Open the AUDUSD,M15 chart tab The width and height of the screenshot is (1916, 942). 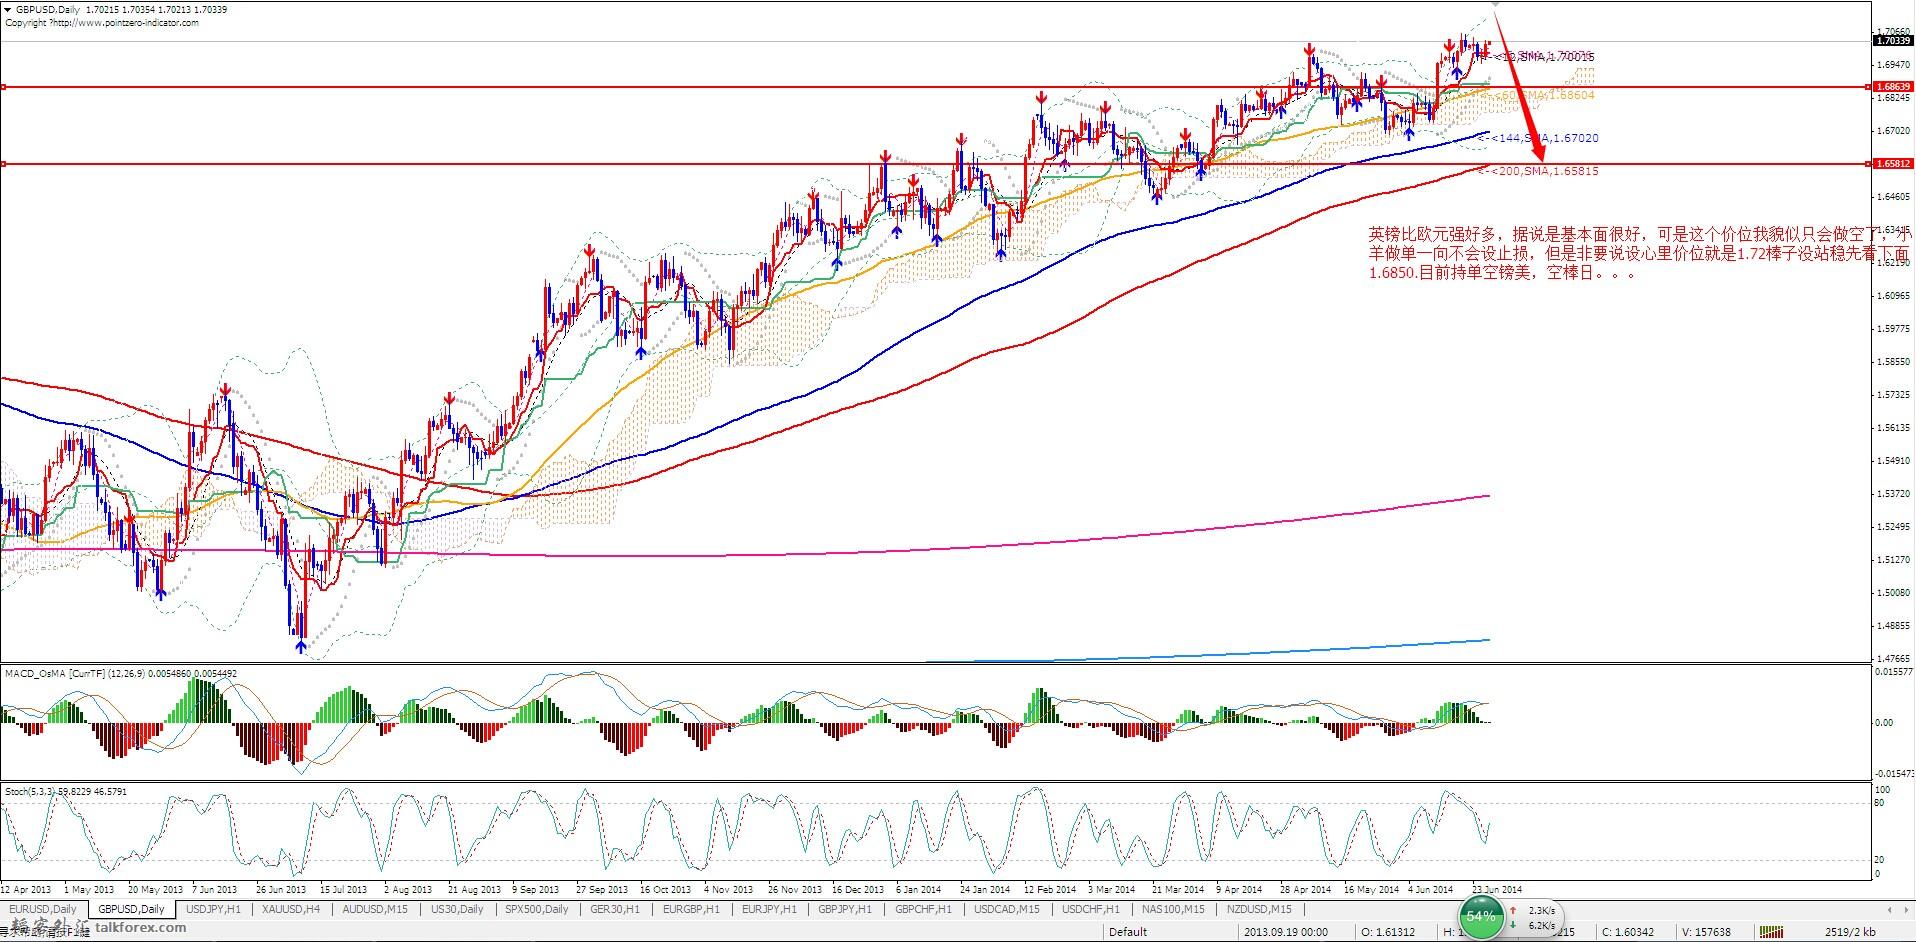[374, 910]
